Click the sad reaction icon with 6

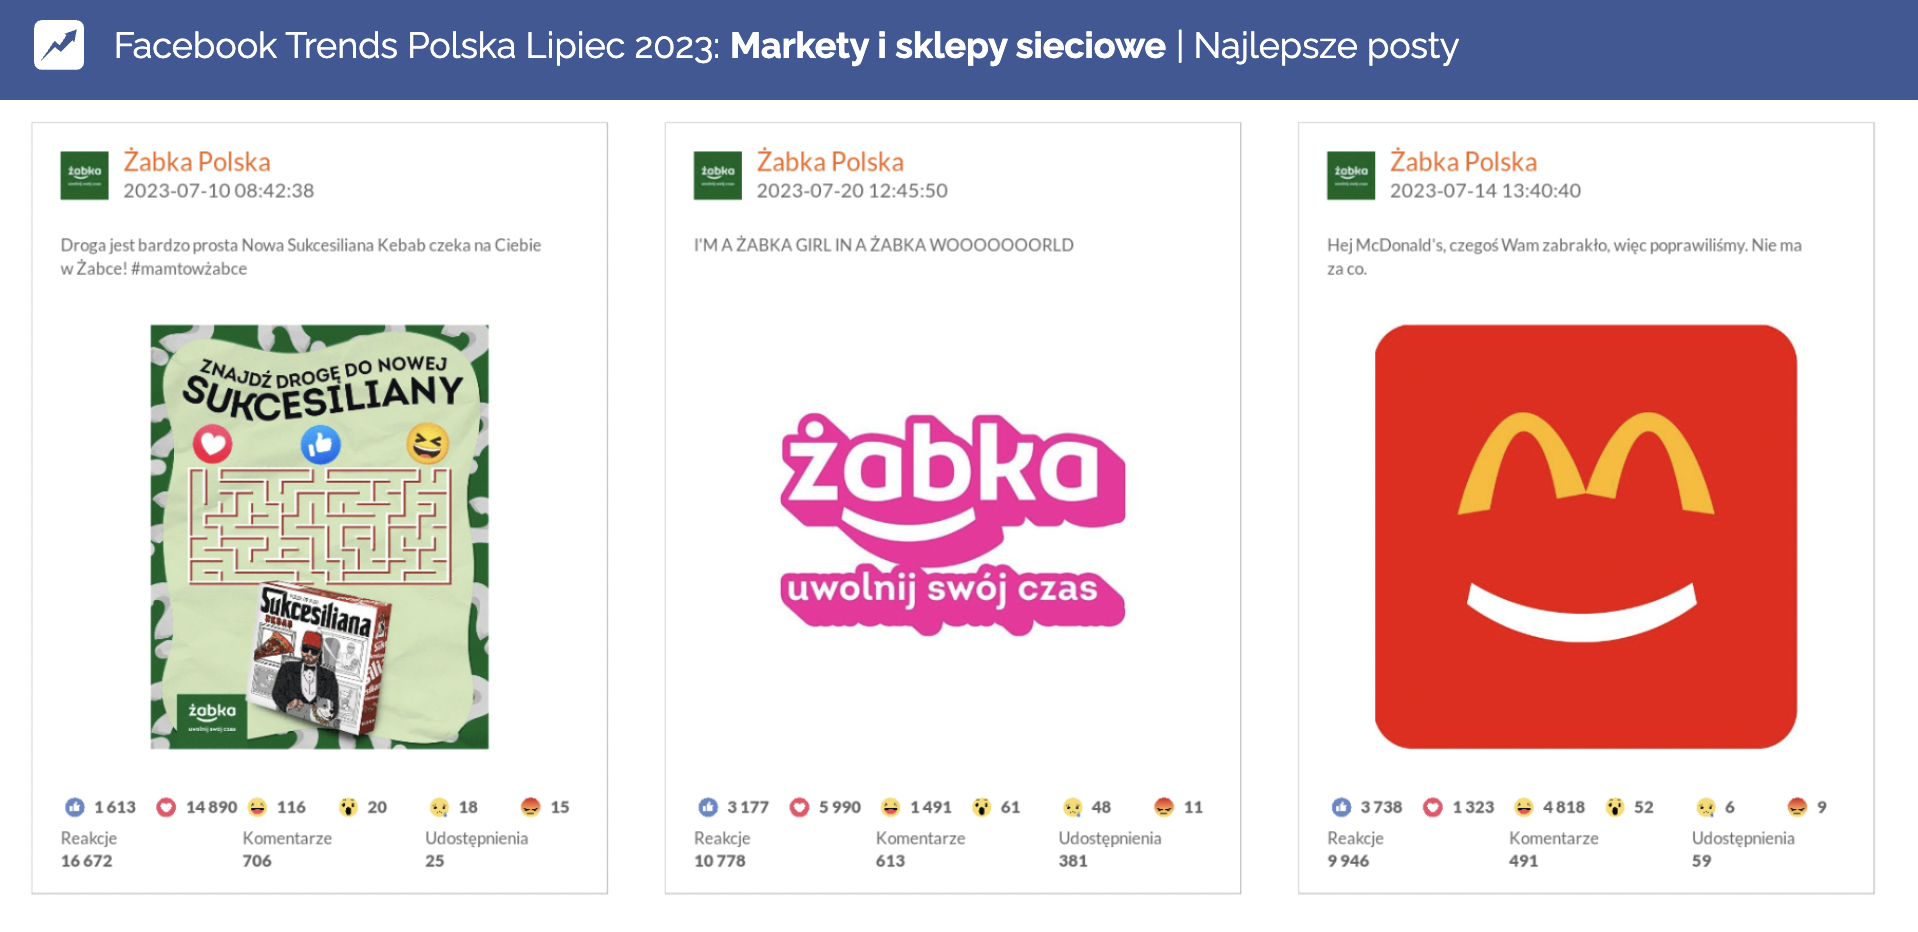pyautogui.click(x=1706, y=807)
